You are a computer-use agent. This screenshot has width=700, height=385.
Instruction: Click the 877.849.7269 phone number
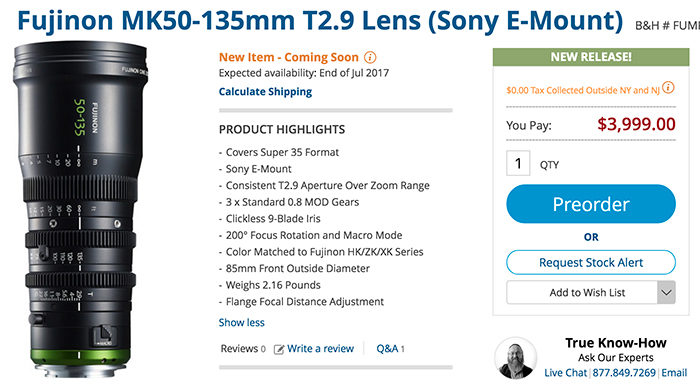[624, 373]
